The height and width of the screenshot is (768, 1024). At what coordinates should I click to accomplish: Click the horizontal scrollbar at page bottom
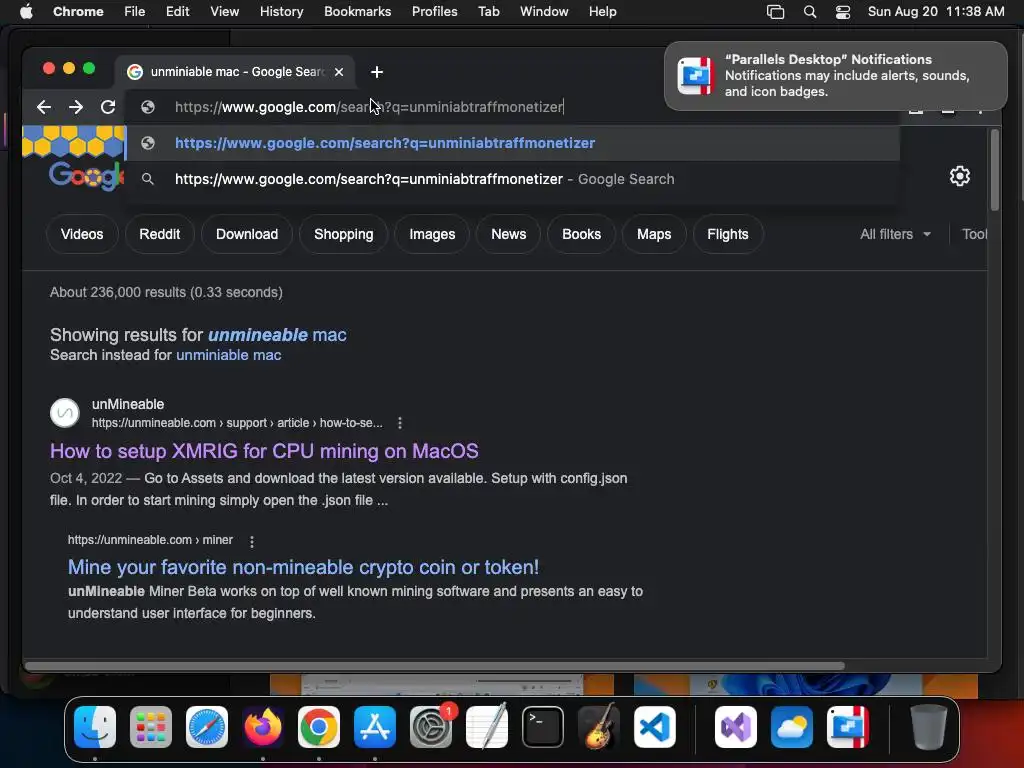(x=434, y=666)
